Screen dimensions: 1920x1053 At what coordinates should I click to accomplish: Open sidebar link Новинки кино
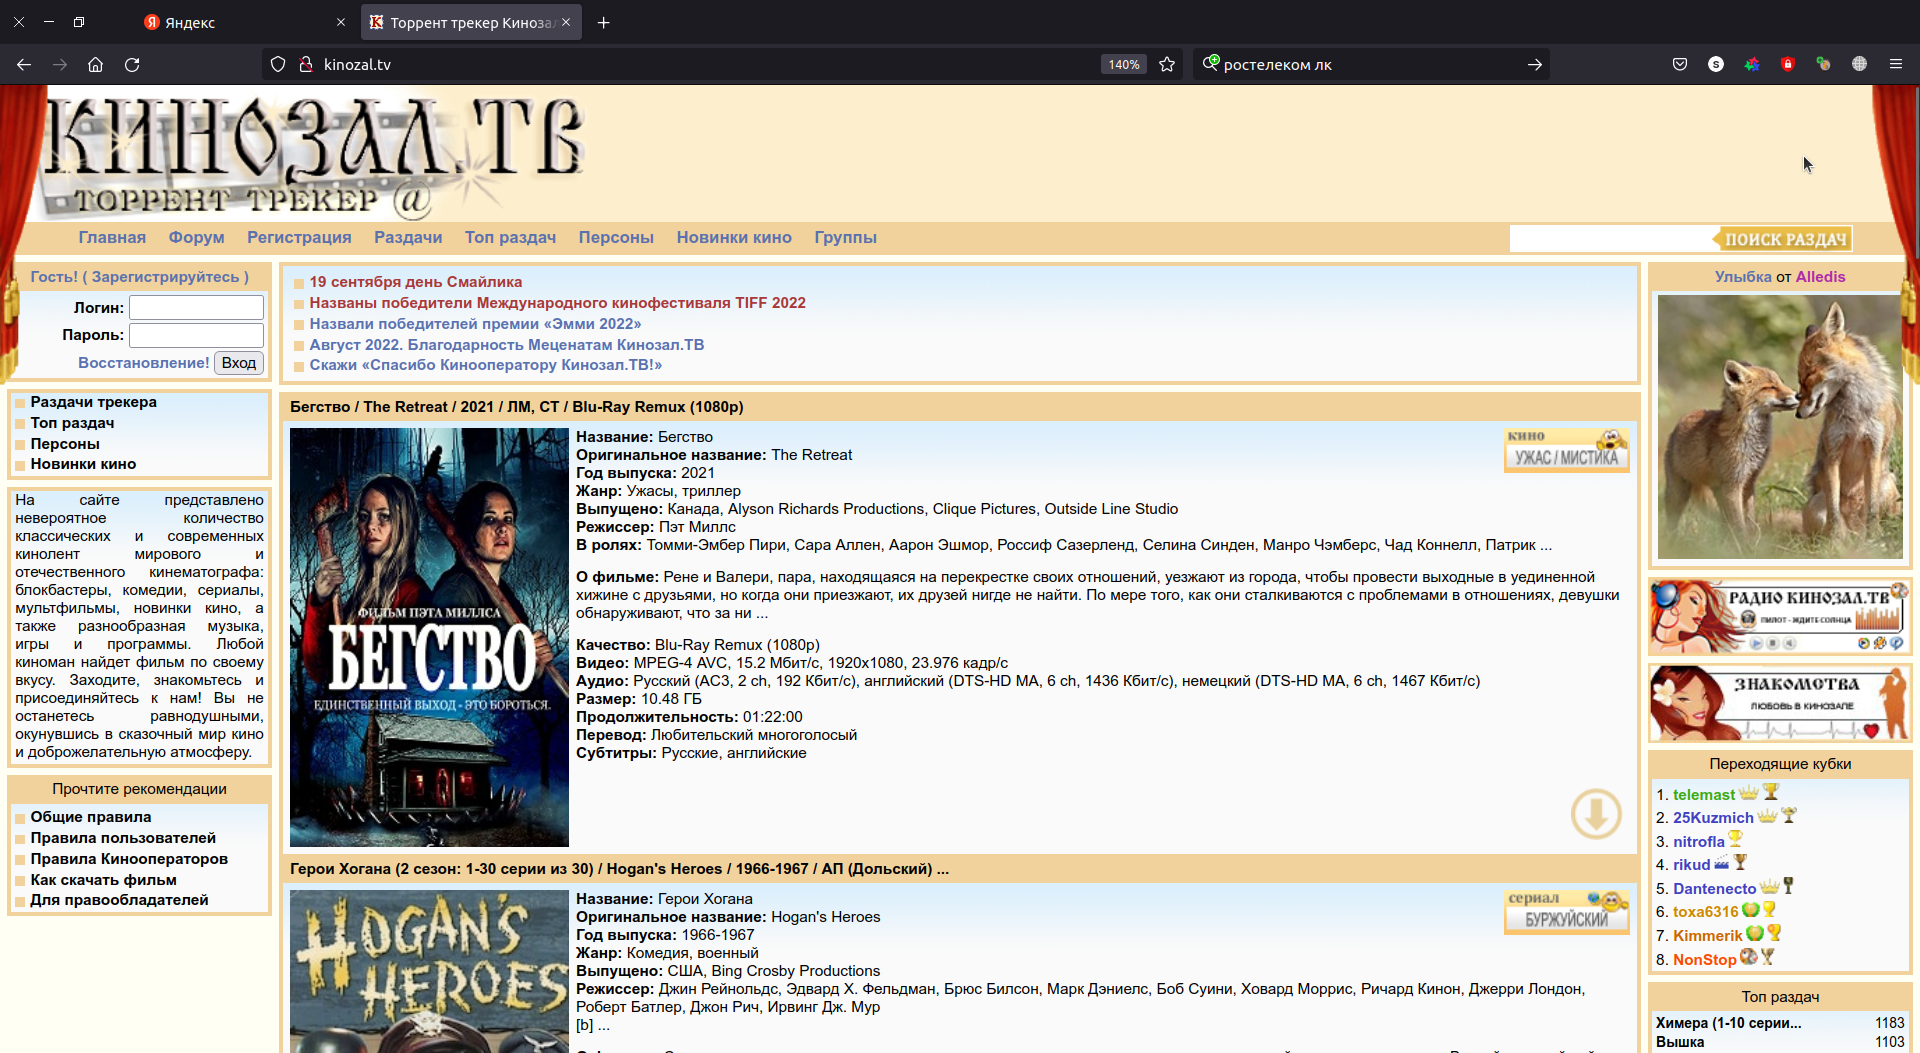pos(83,464)
